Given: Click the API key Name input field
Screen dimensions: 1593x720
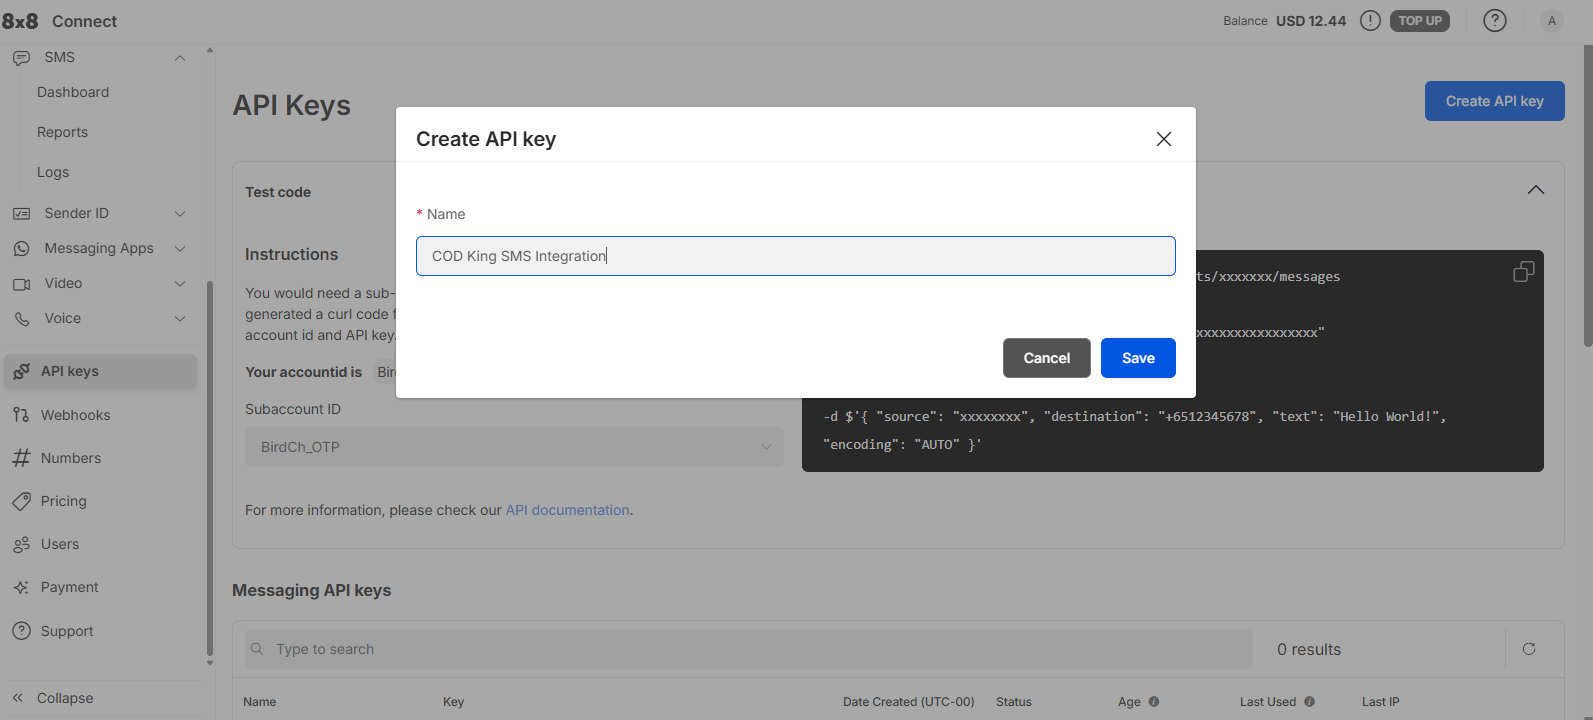Looking at the screenshot, I should coord(796,256).
